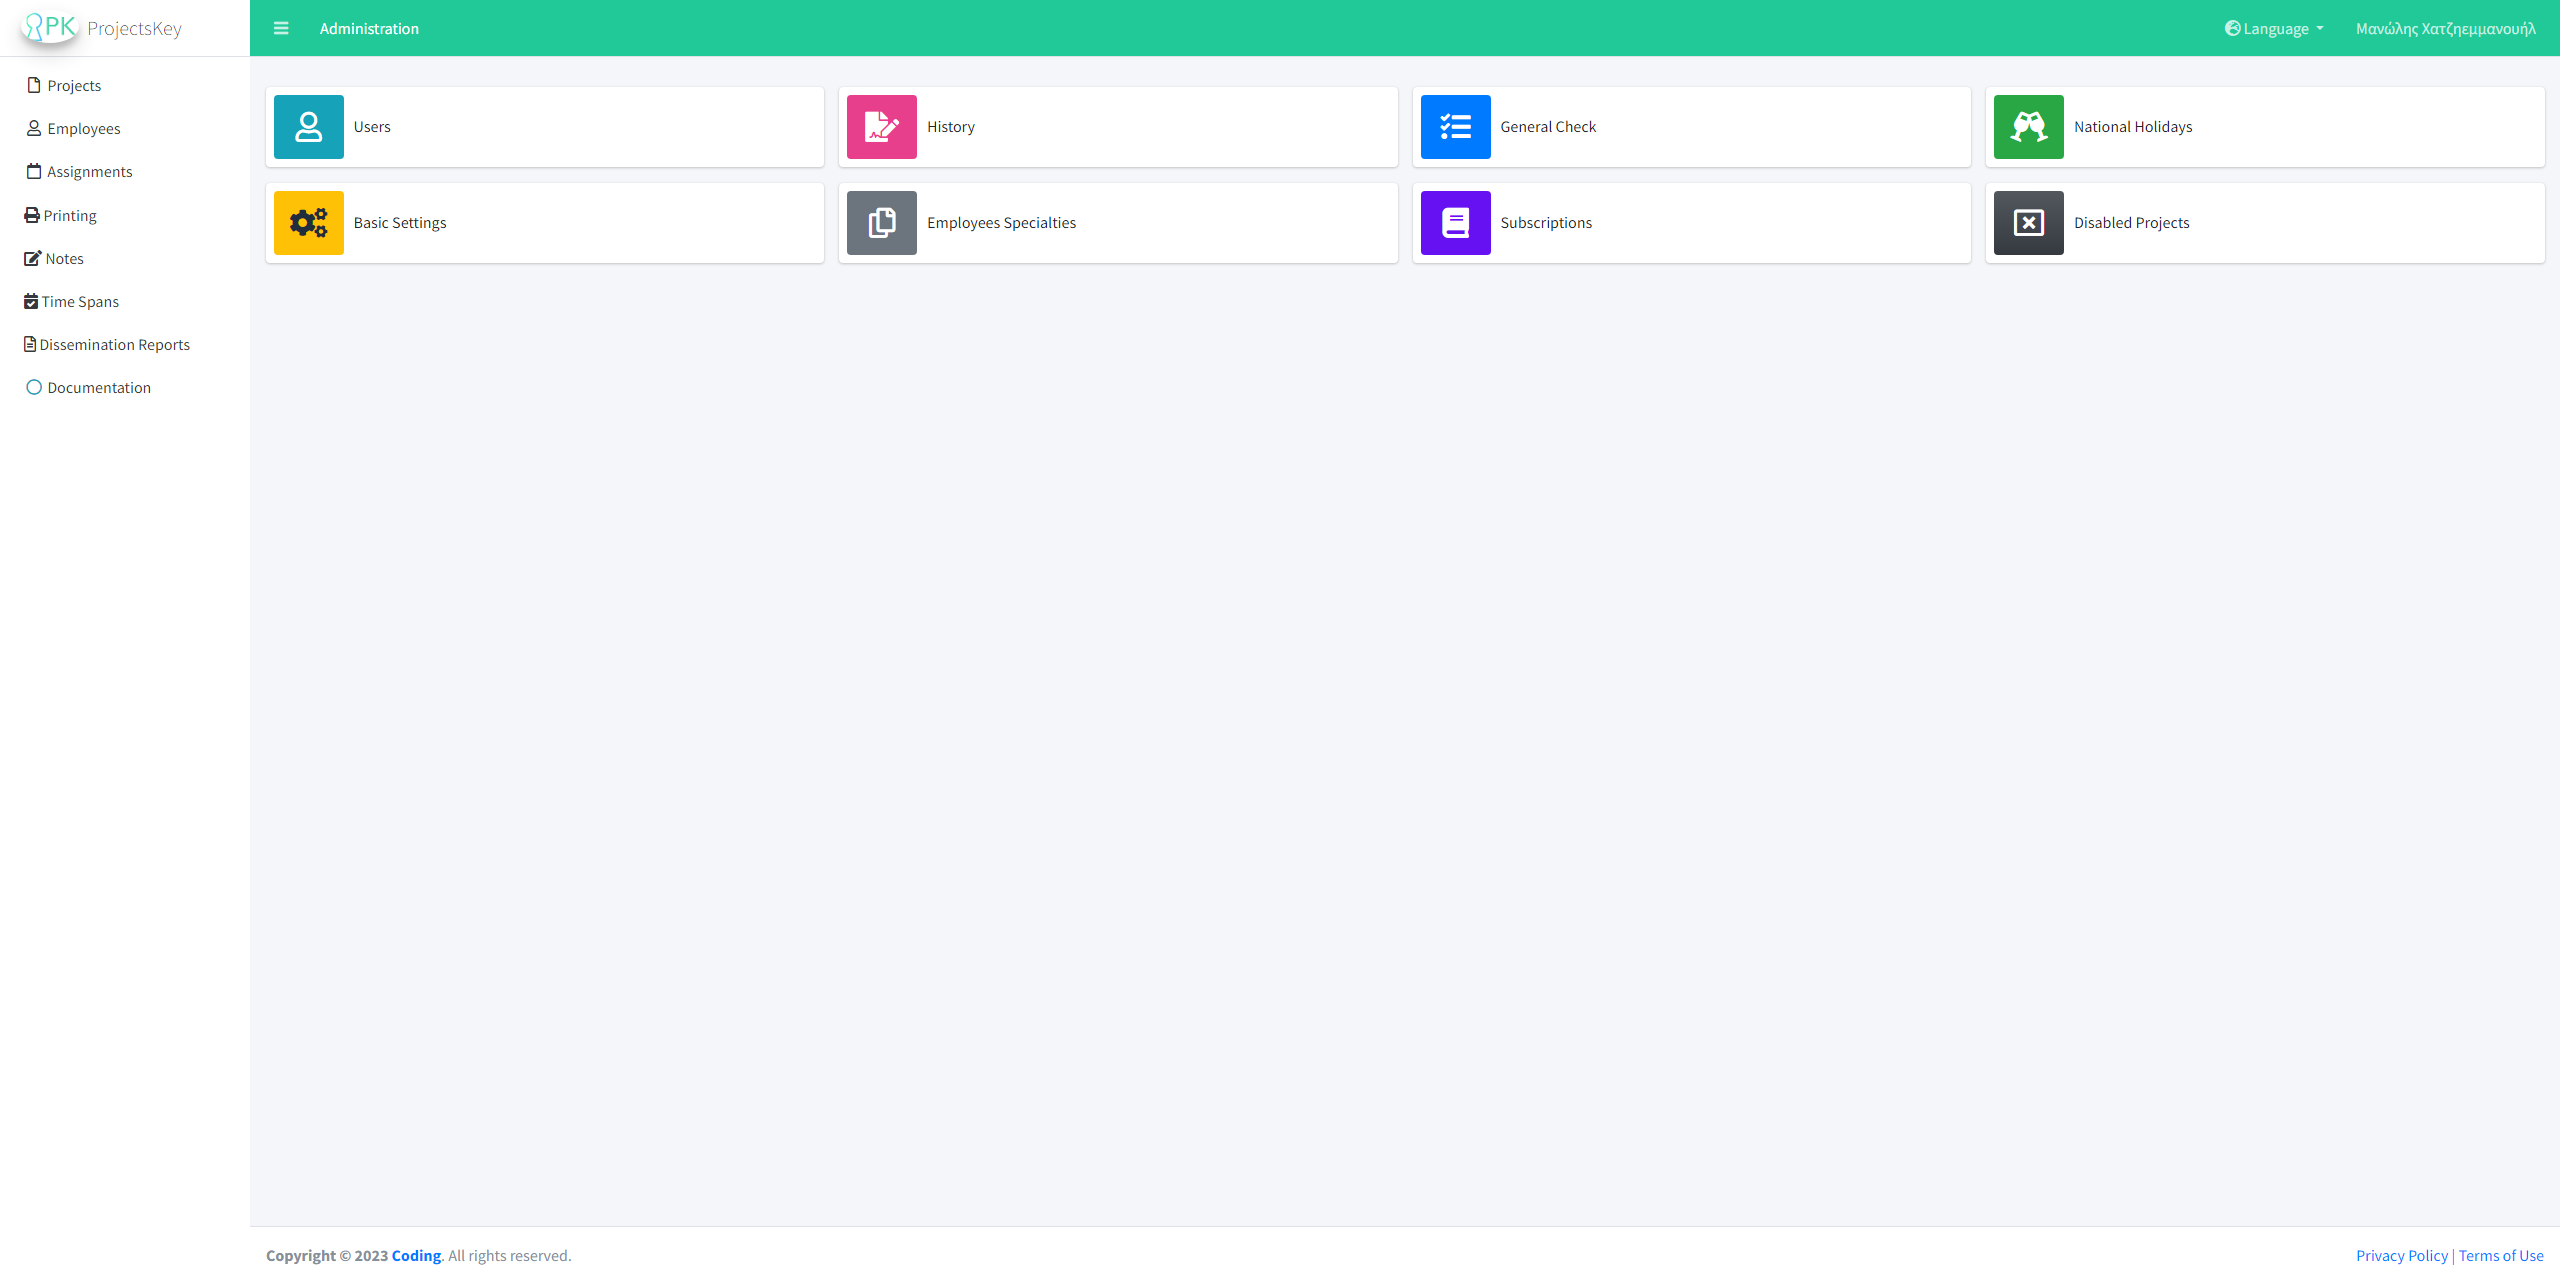Open the Terms of Use link

[x=2500, y=1256]
